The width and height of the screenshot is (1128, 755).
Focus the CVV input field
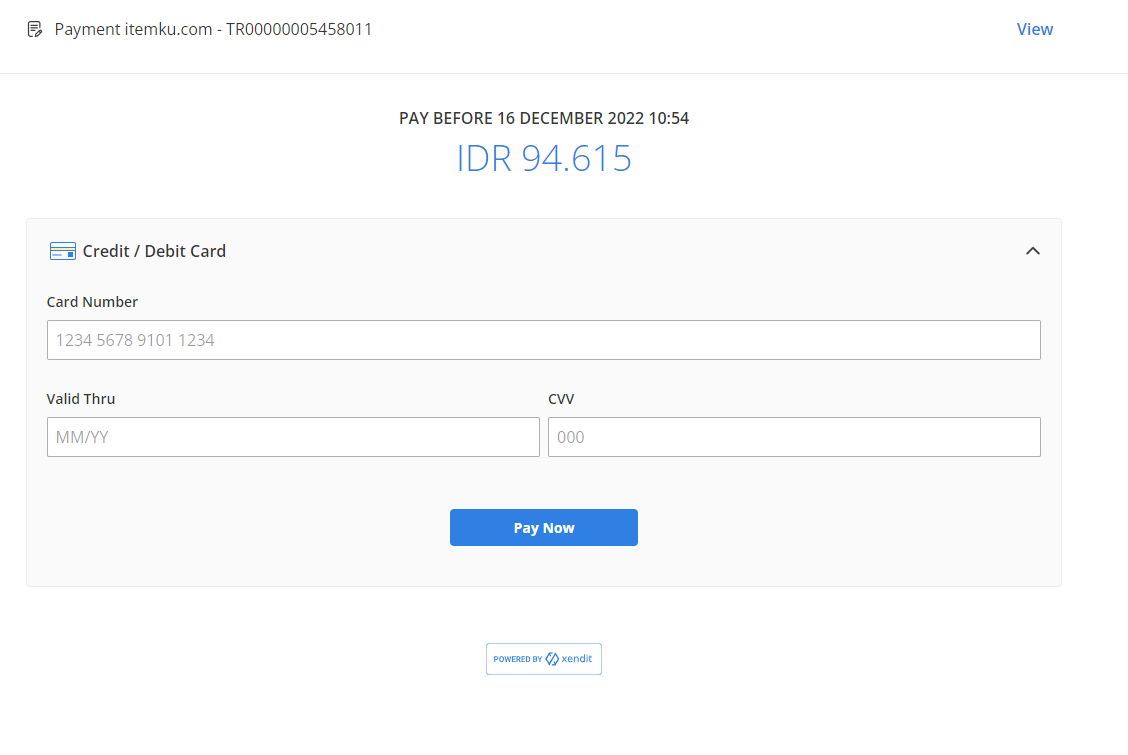794,437
